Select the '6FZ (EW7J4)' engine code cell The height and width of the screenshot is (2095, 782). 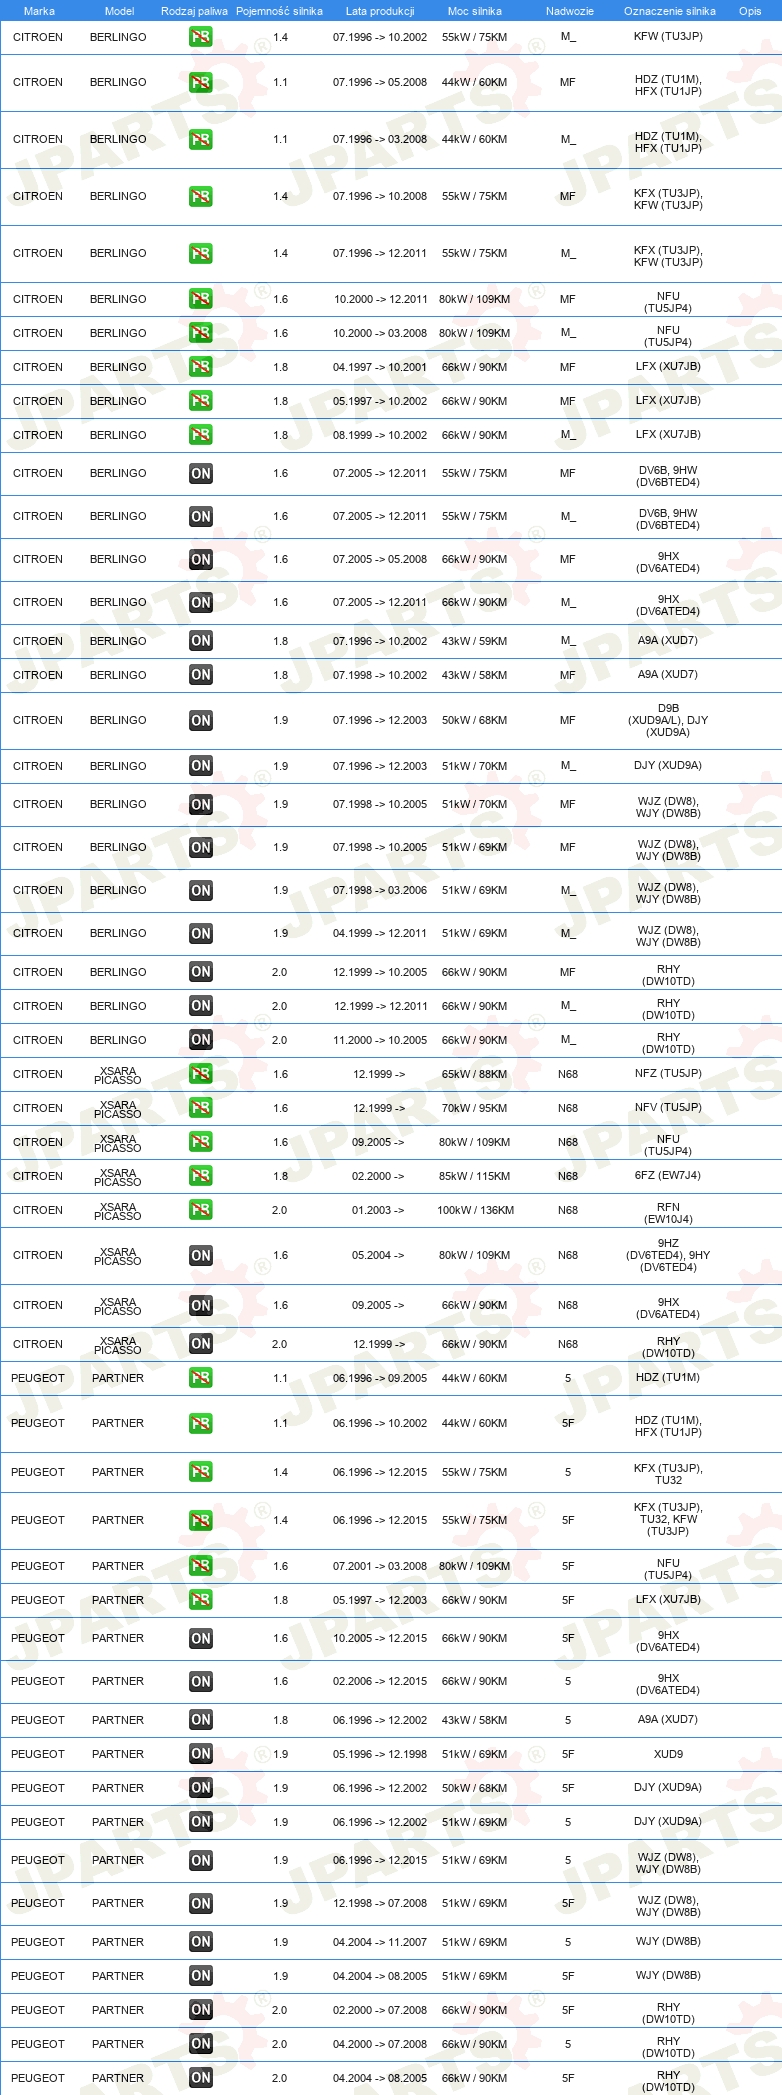coord(668,1176)
